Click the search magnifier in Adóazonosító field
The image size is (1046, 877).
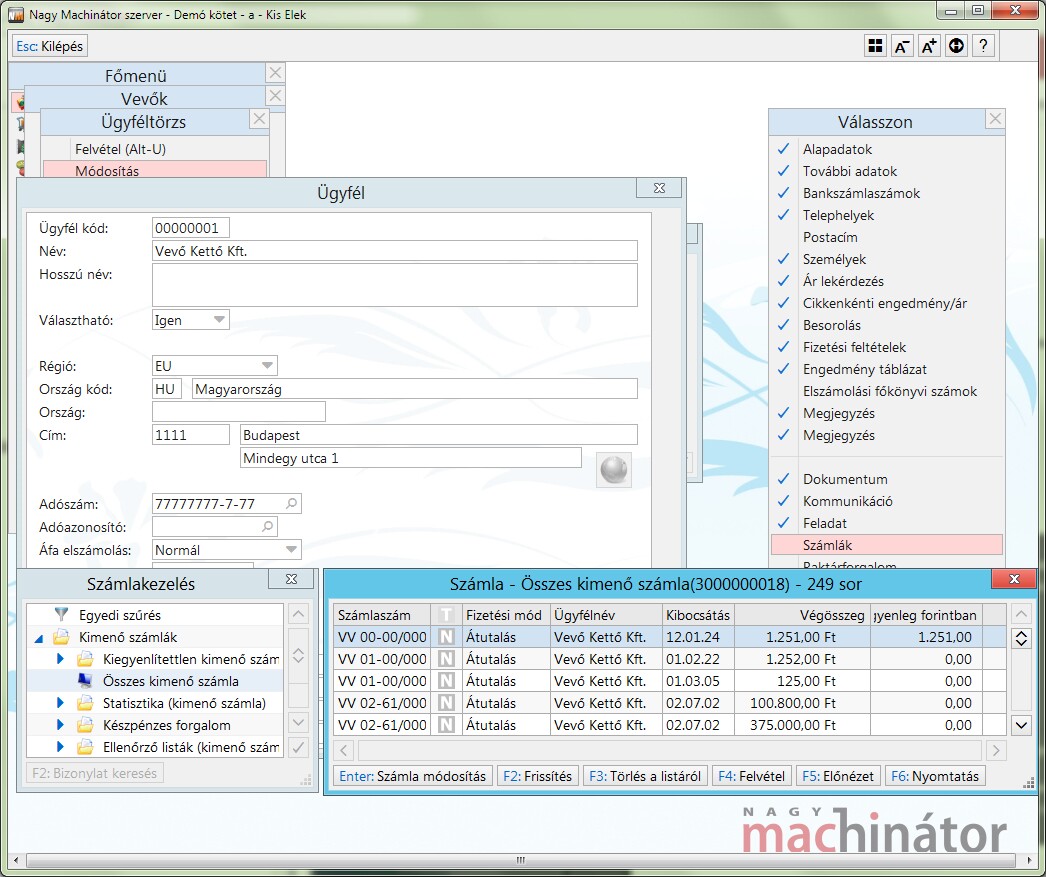tap(268, 526)
